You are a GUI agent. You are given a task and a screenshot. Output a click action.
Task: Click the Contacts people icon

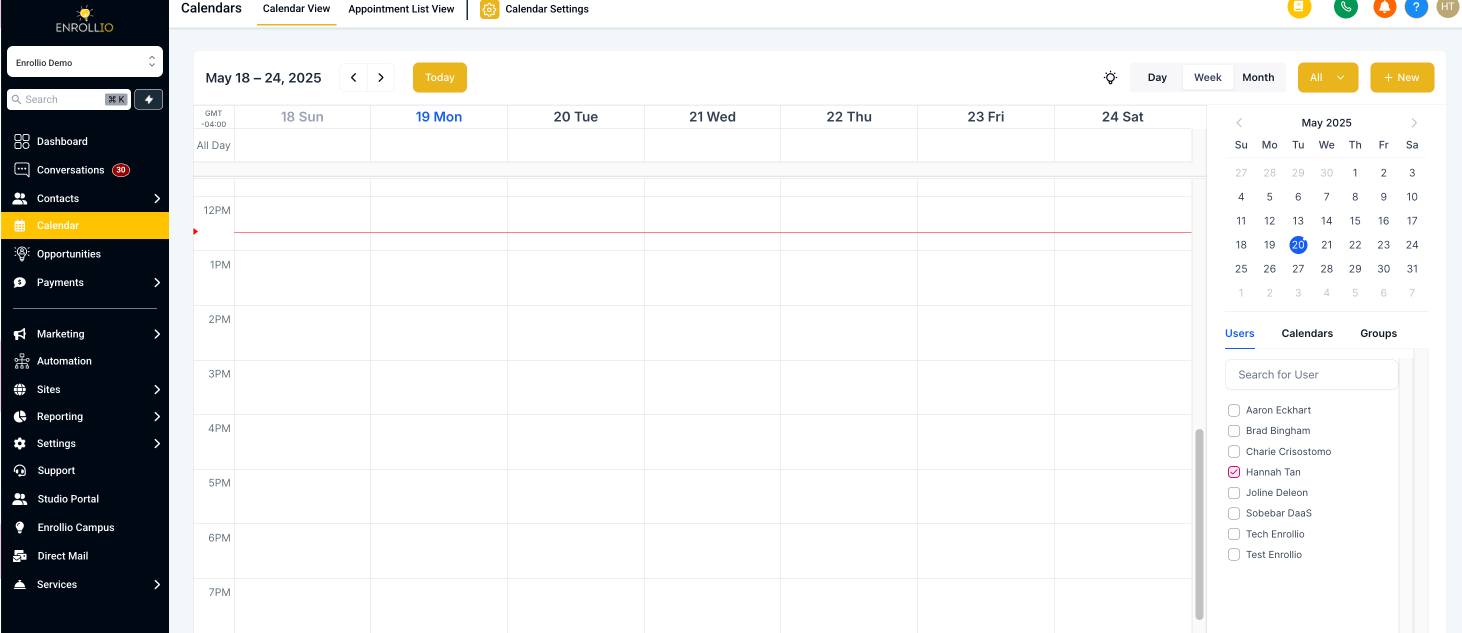coord(21,198)
